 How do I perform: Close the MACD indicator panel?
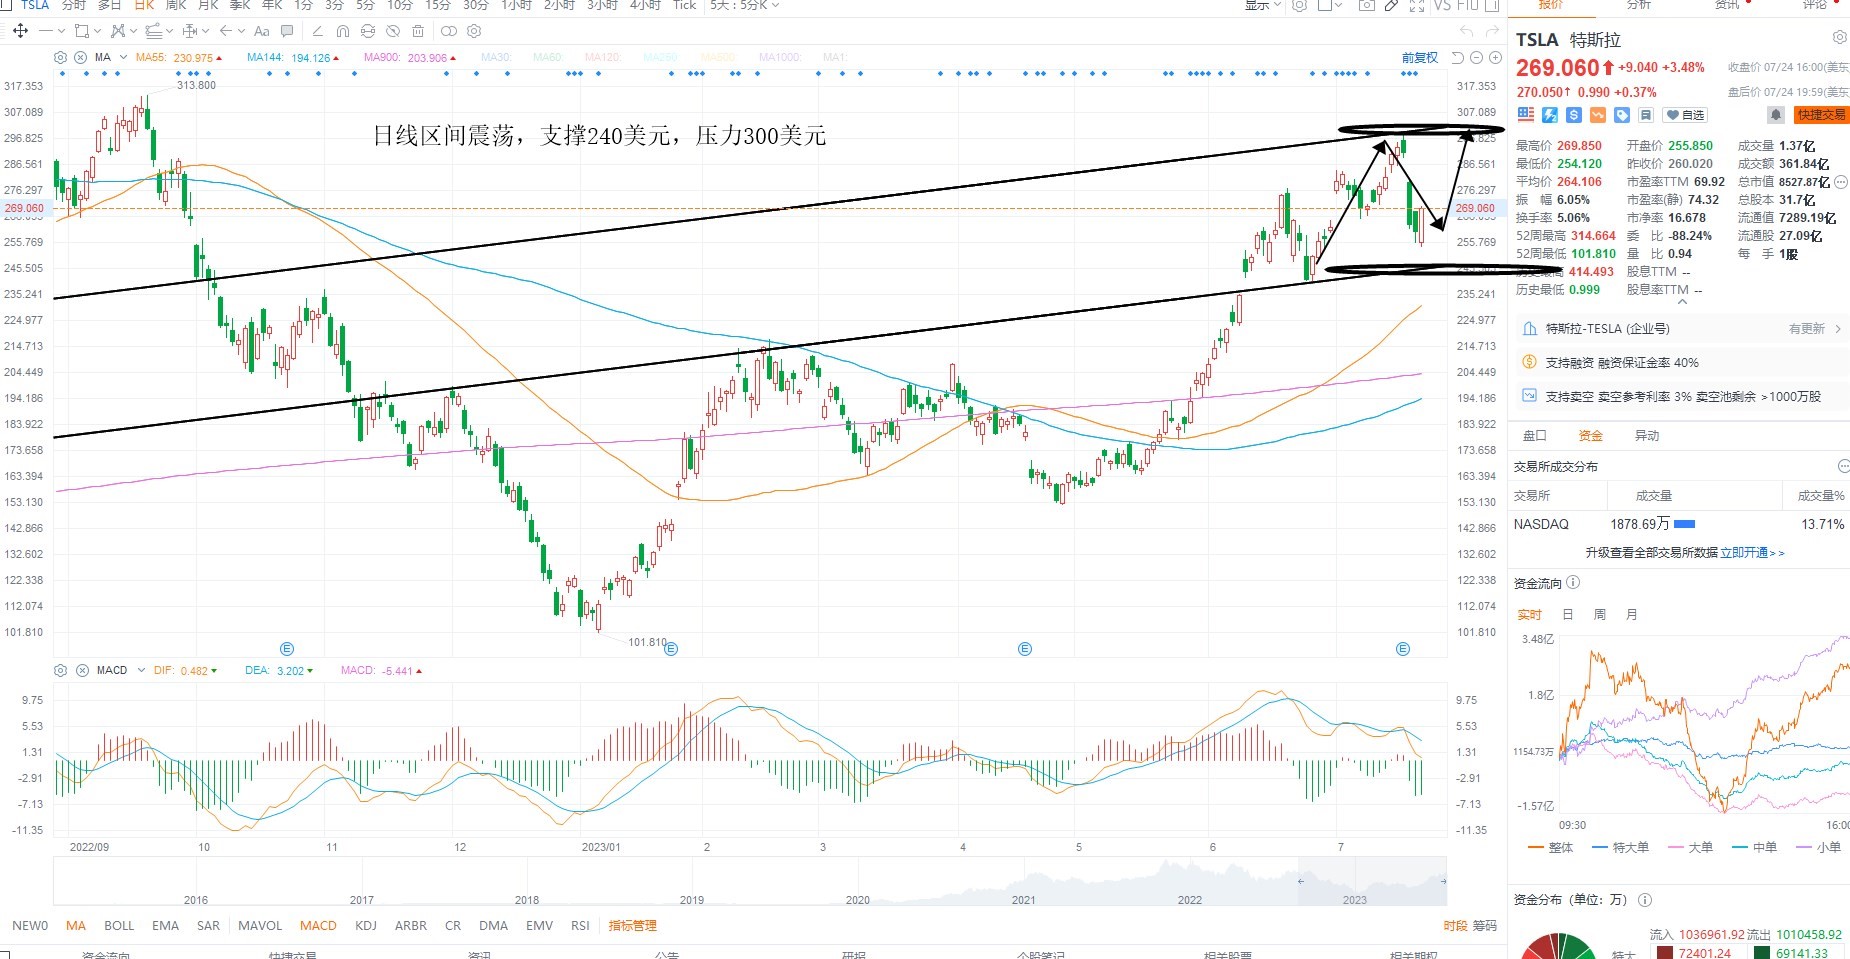(x=81, y=670)
